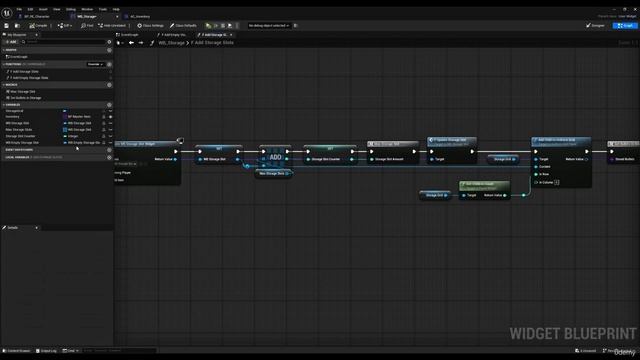
Task: Click navigate forward arrow in graph
Action: (x=141, y=43)
